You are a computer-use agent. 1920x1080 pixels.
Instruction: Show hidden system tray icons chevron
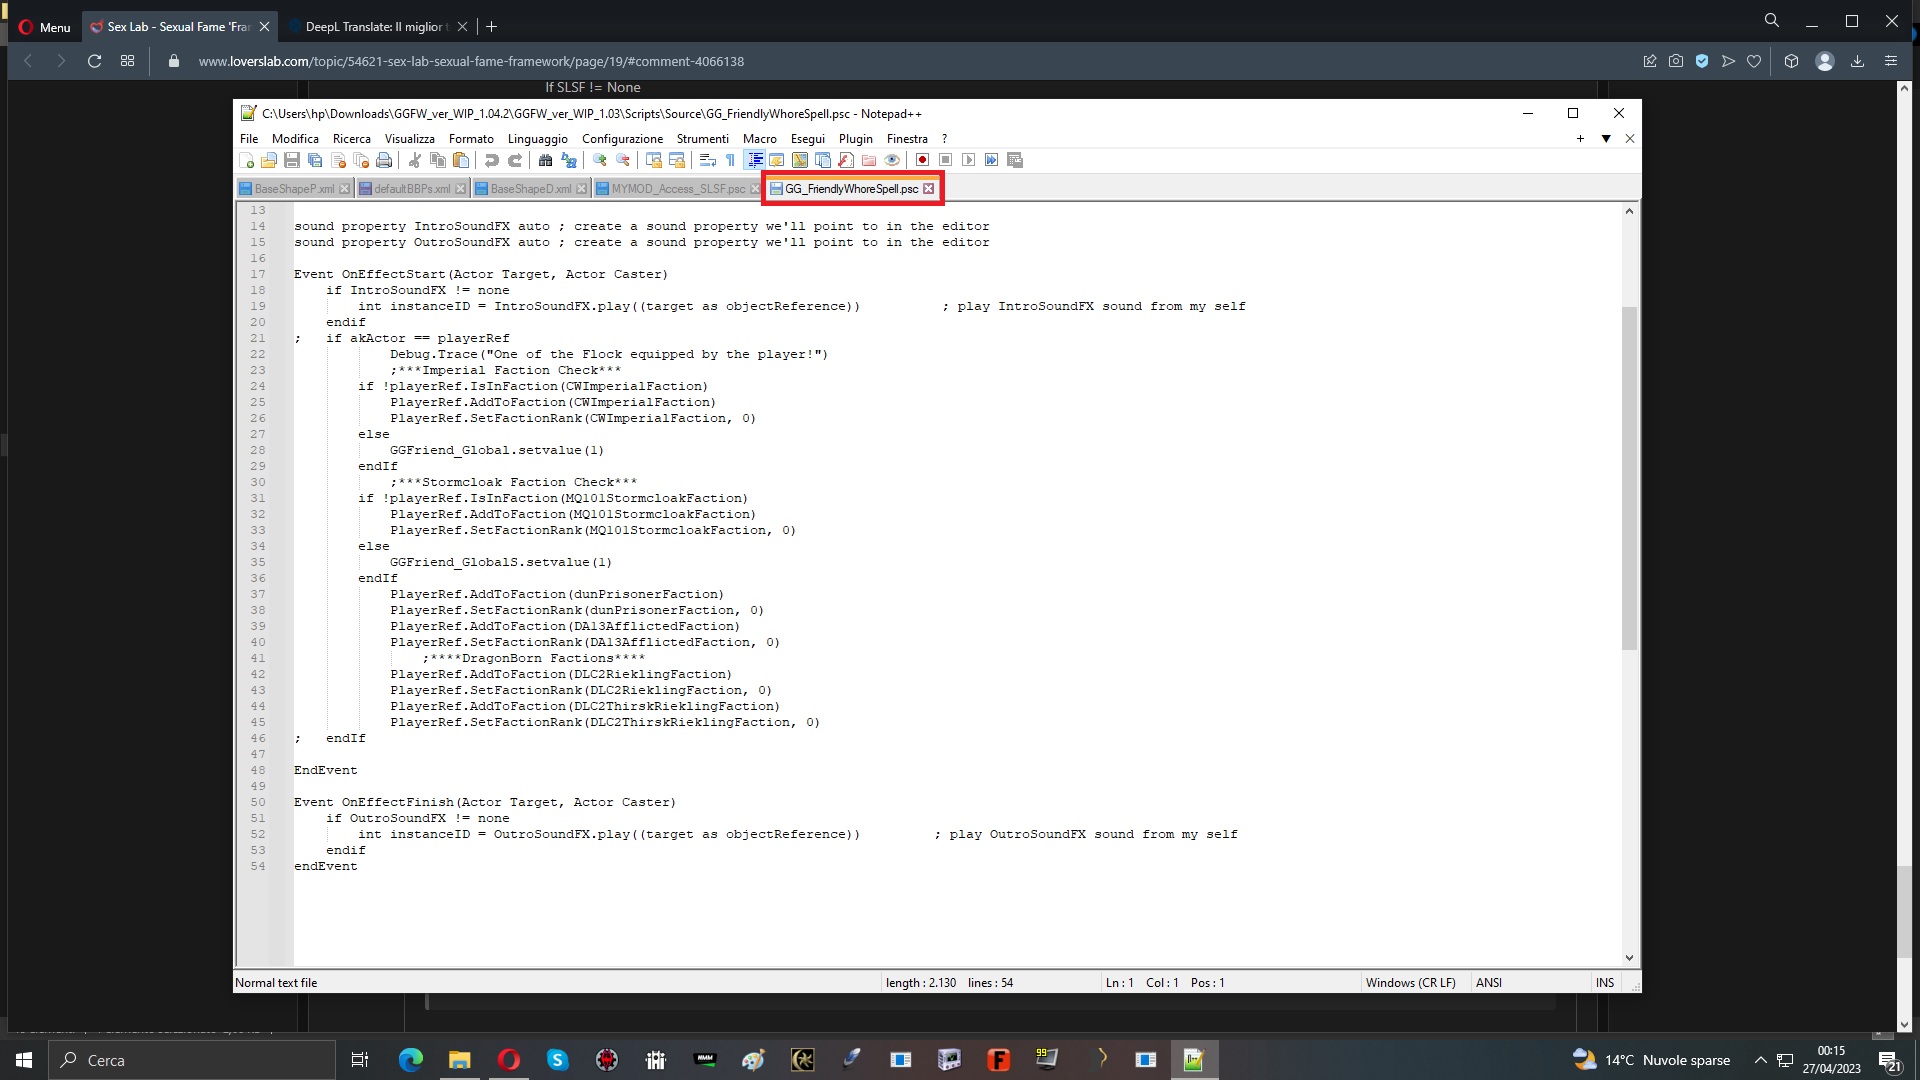pyautogui.click(x=1760, y=1060)
